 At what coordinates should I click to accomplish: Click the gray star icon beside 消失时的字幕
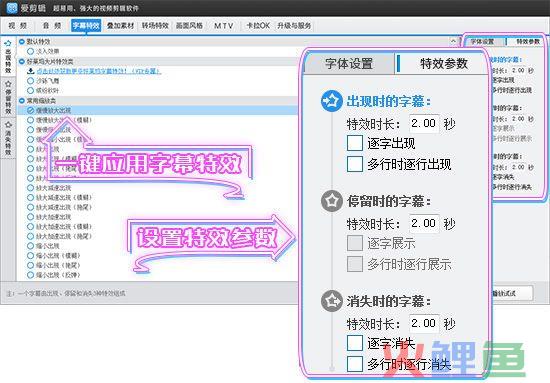331,301
